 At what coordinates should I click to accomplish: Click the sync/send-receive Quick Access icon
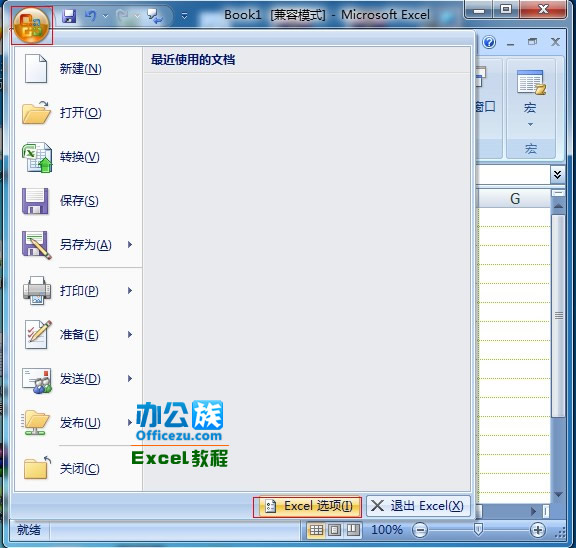(154, 16)
